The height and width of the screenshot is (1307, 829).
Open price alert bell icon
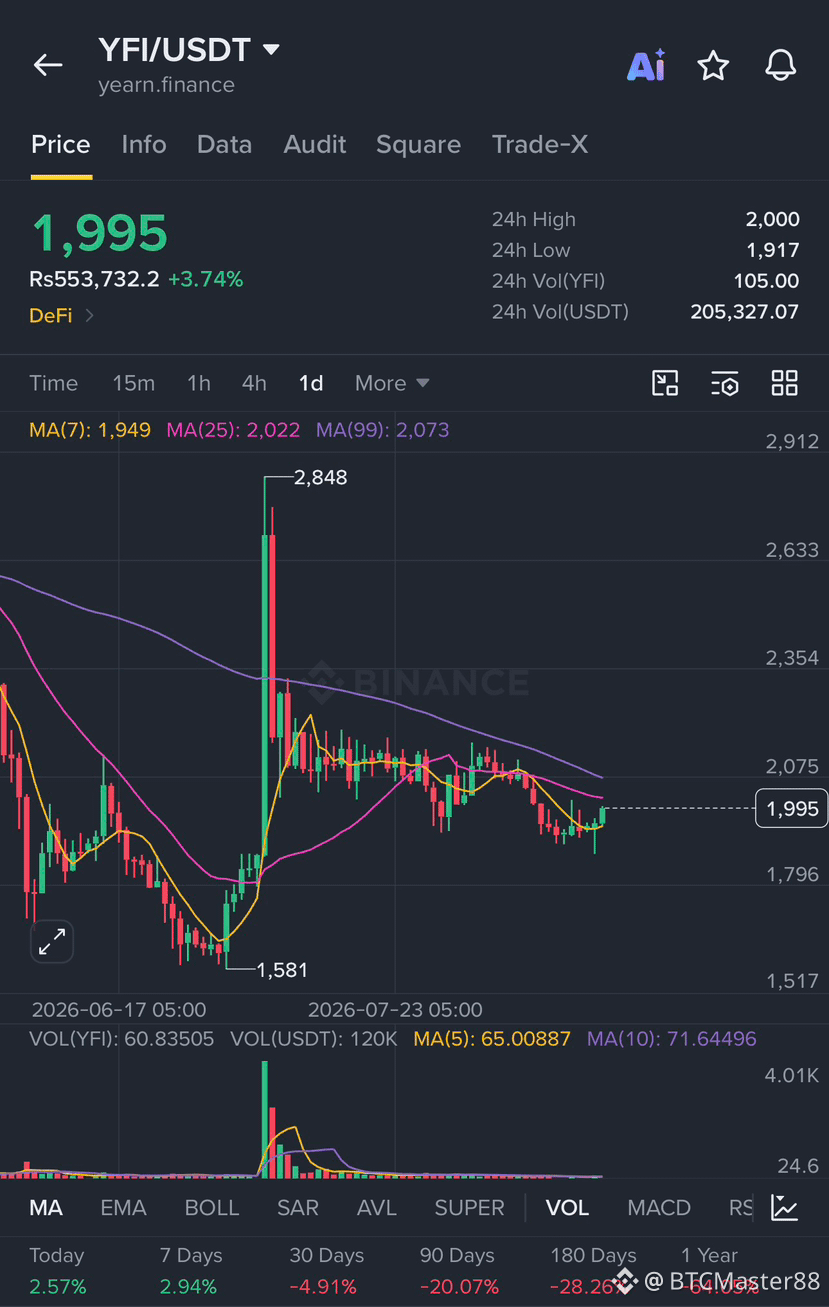[x=780, y=66]
